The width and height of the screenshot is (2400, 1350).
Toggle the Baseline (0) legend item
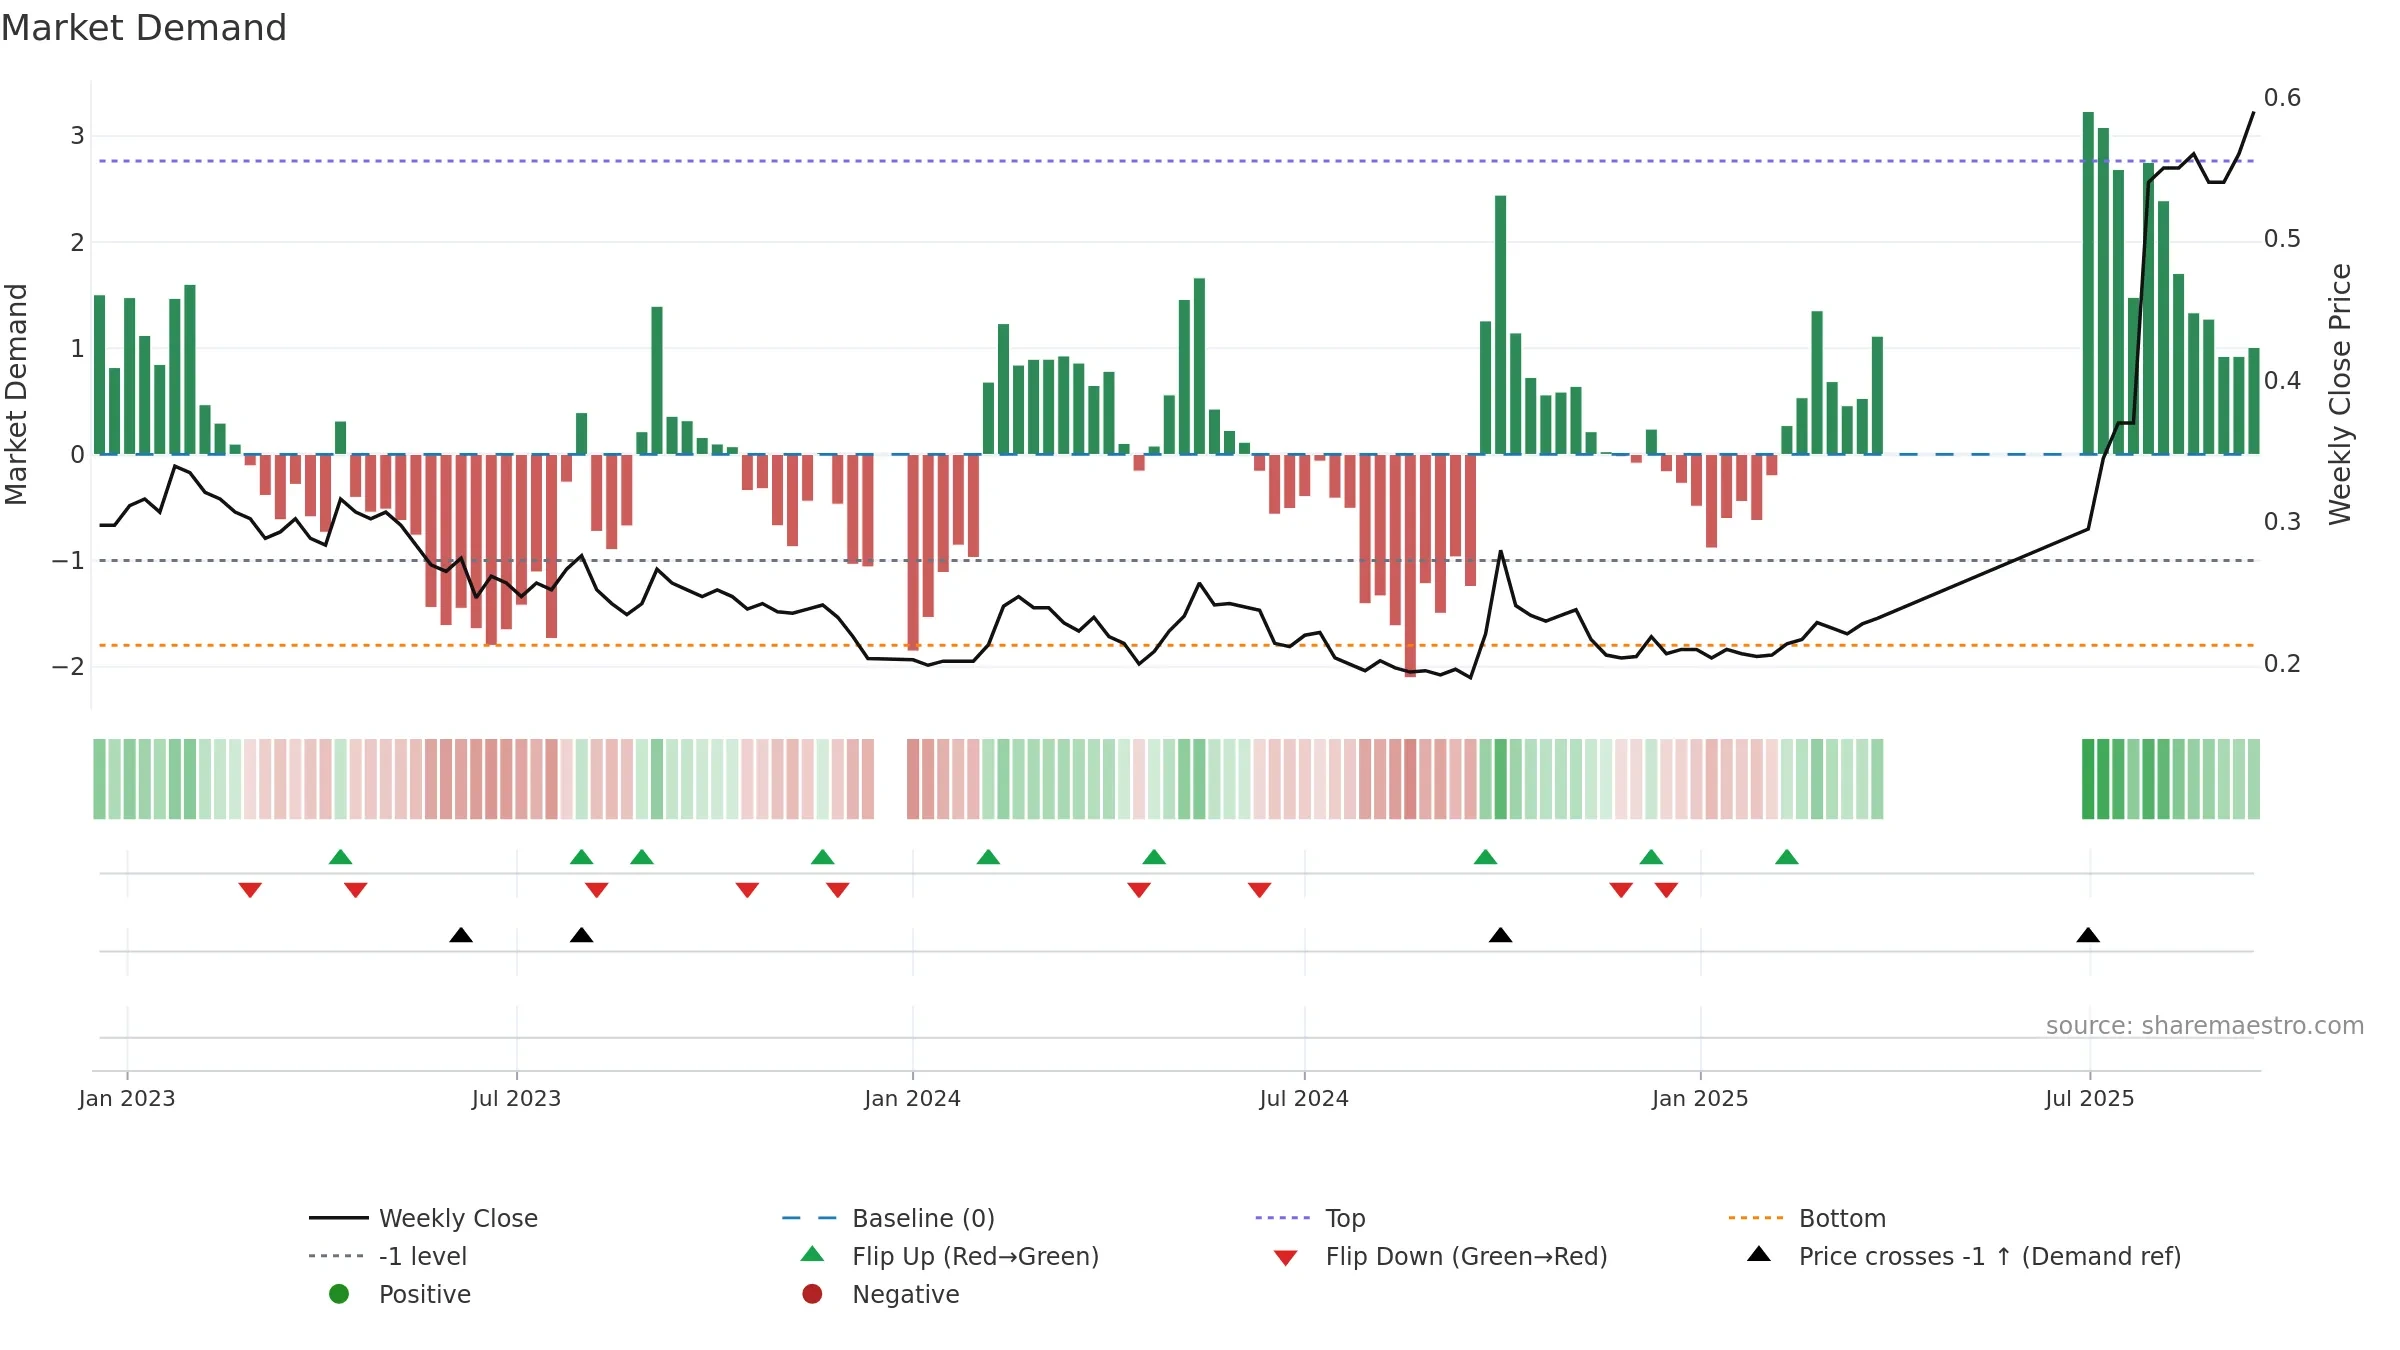[x=888, y=1218]
